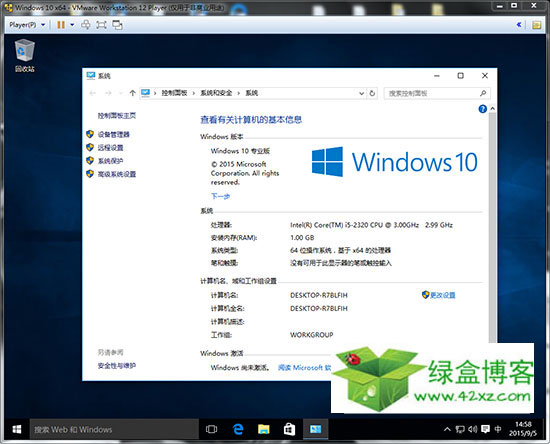550x444 pixels.
Task: Click the Windows 10 专业版 edition text
Action: (x=240, y=151)
